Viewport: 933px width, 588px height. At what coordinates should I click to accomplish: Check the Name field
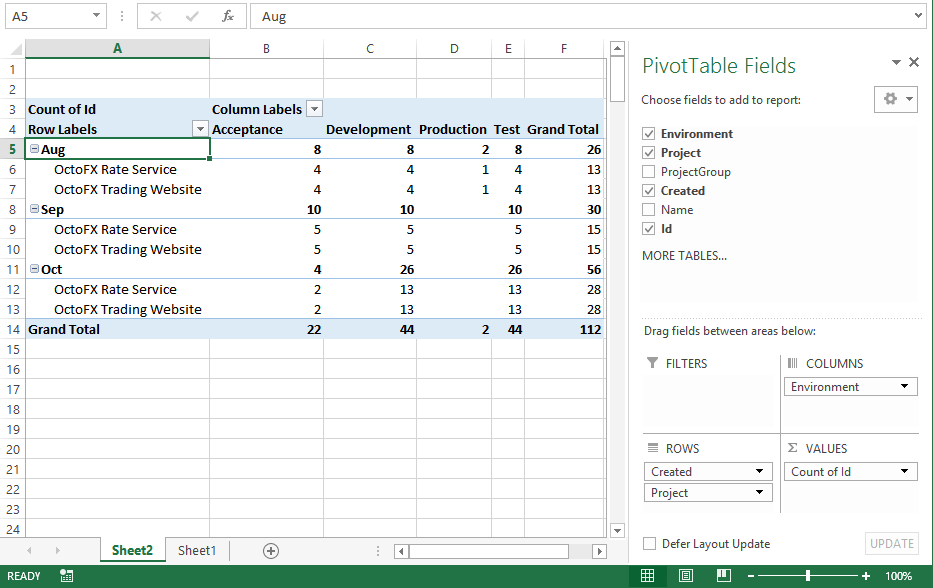pyautogui.click(x=649, y=210)
